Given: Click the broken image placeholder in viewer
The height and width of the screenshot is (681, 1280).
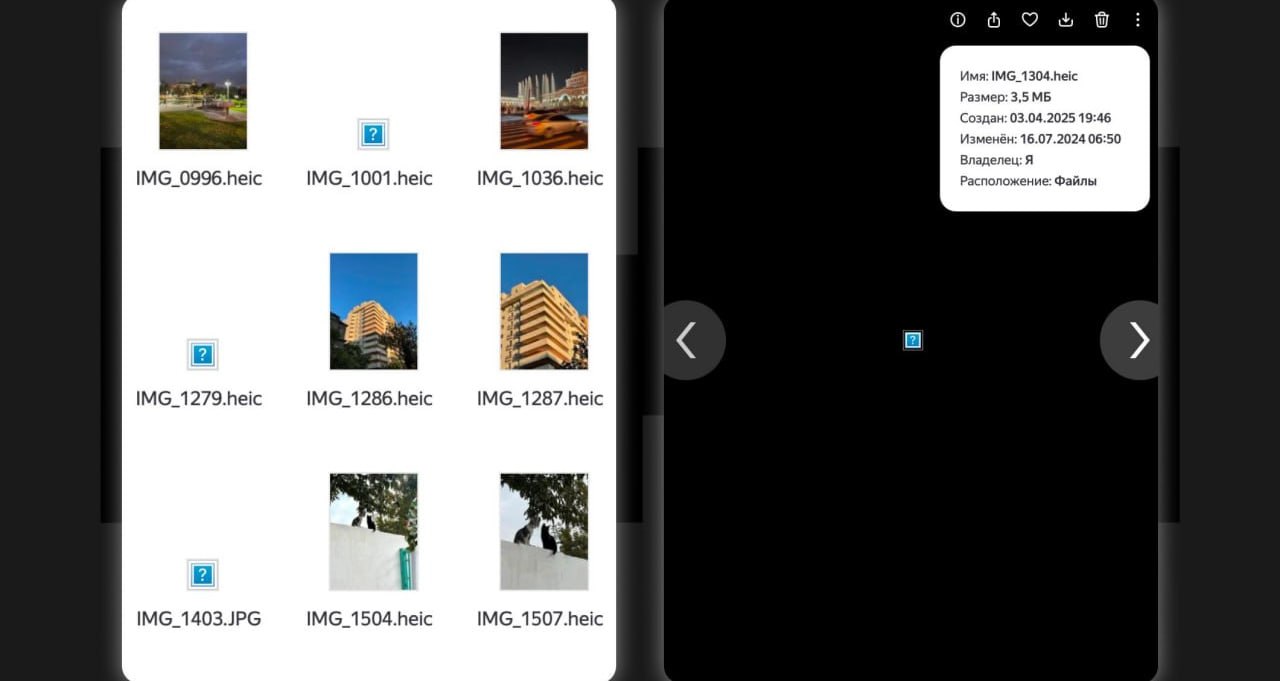Looking at the screenshot, I should tap(913, 340).
